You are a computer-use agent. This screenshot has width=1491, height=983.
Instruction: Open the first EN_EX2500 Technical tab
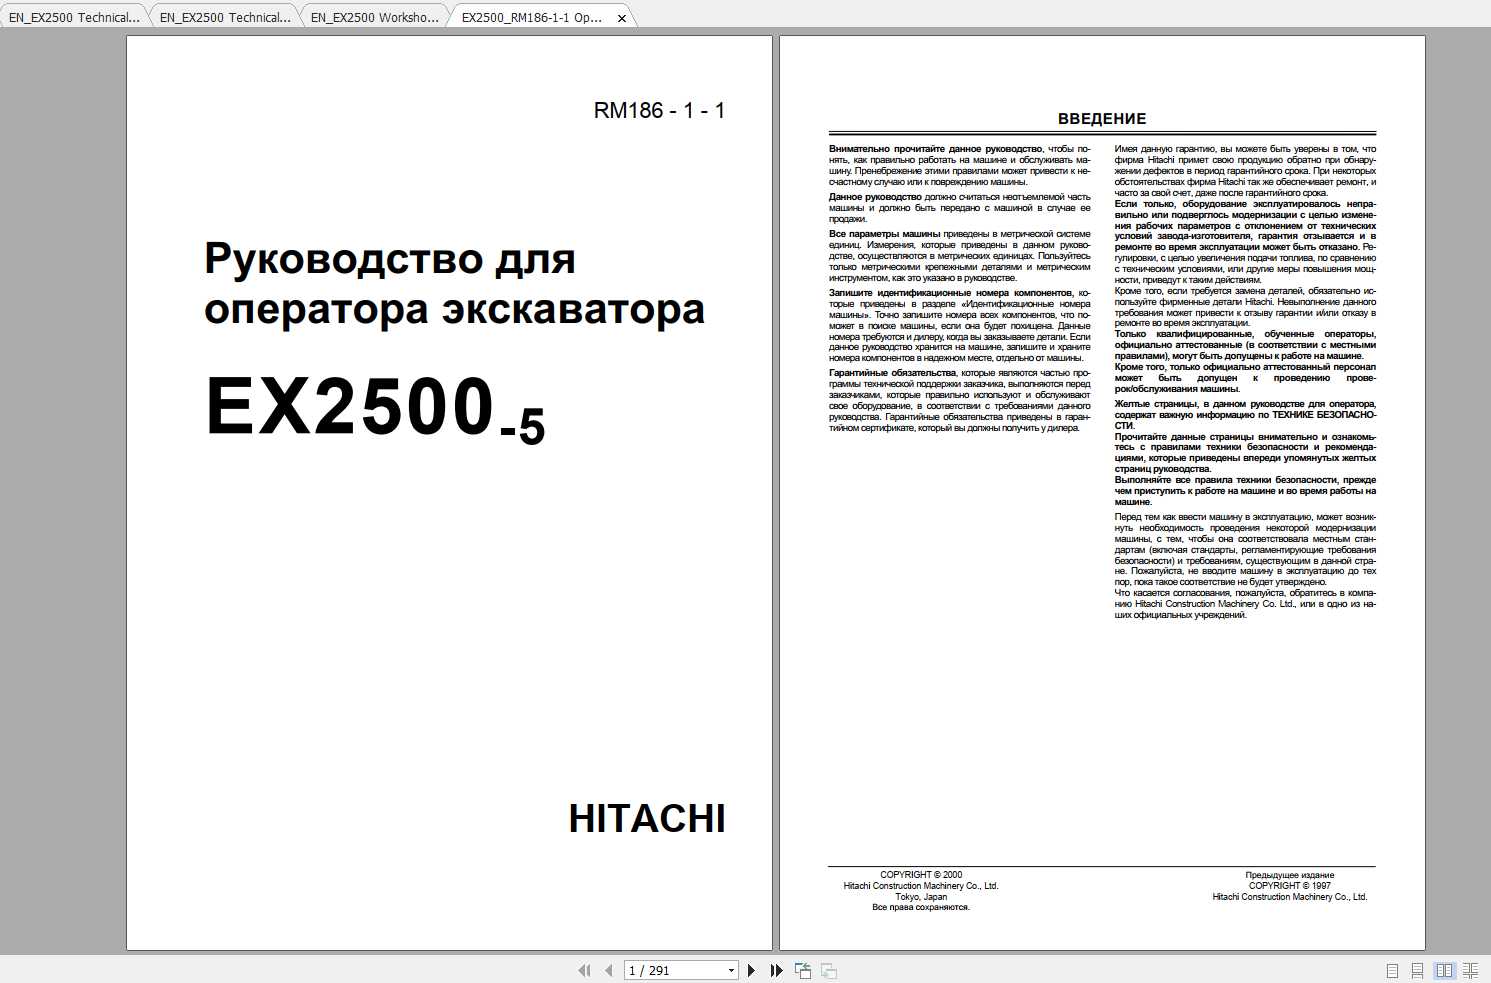tap(70, 16)
